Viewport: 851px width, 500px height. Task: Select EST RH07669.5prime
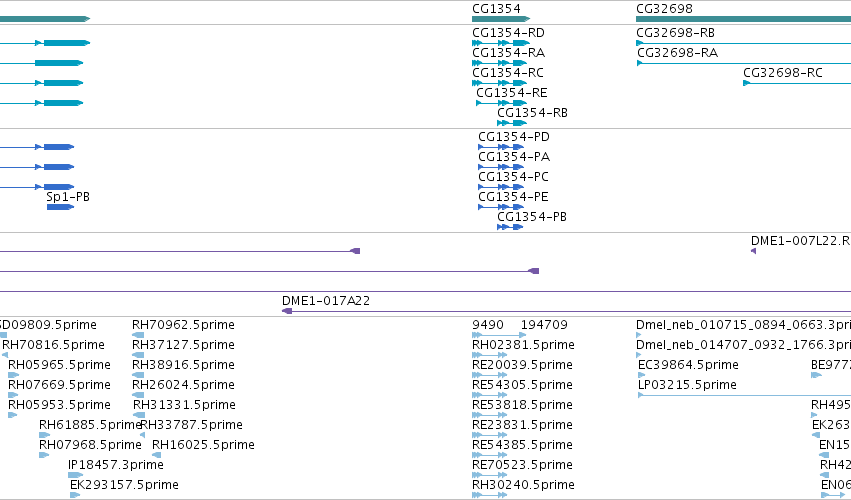59,385
